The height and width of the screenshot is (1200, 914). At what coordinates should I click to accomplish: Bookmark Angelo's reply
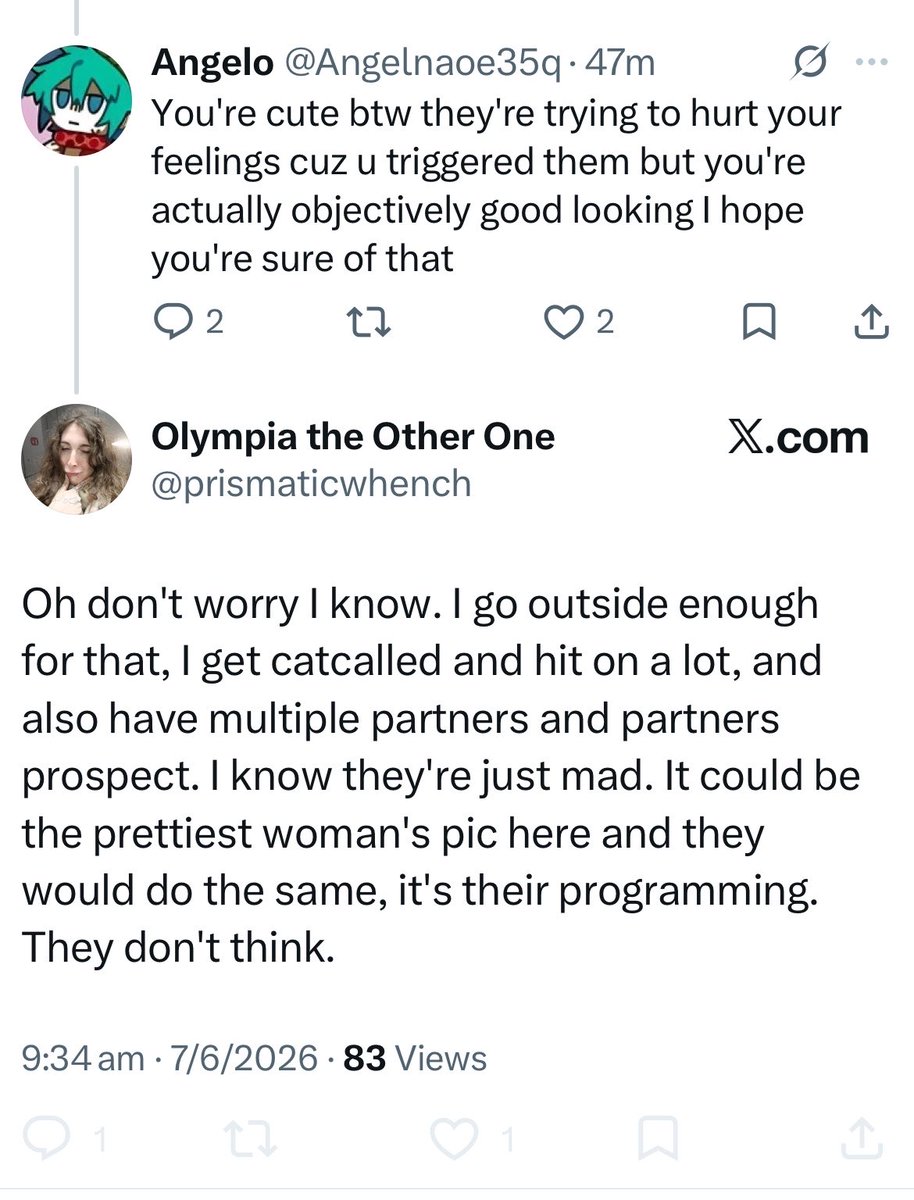point(759,322)
